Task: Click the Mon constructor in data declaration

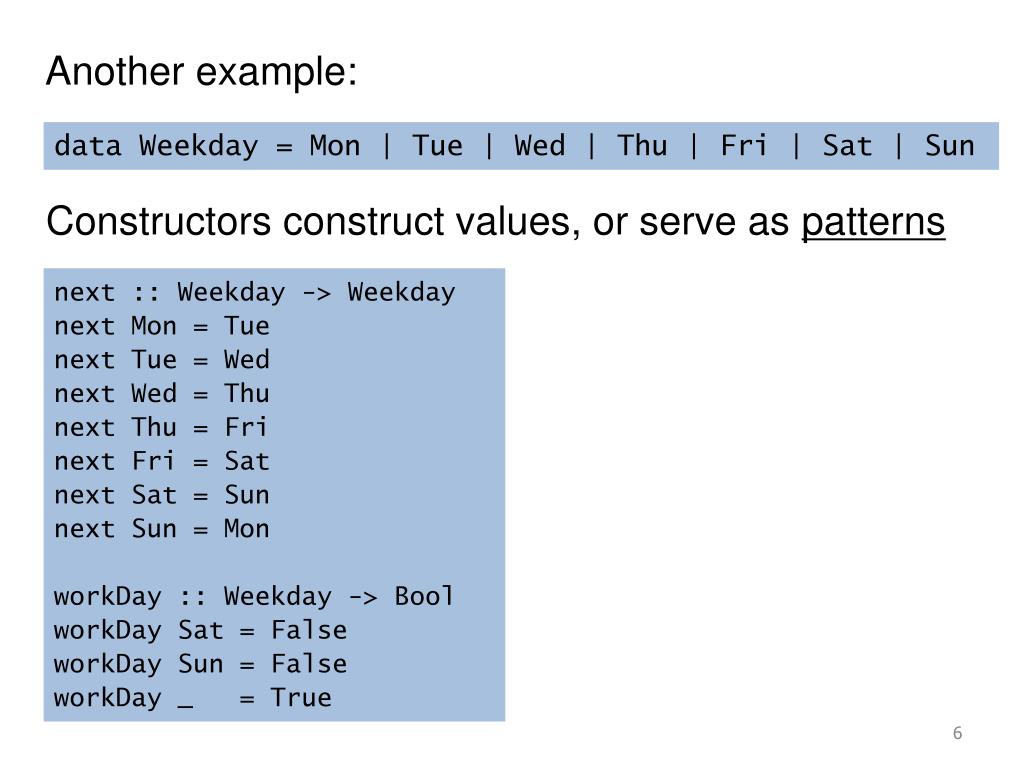Action: pyautogui.click(x=334, y=145)
